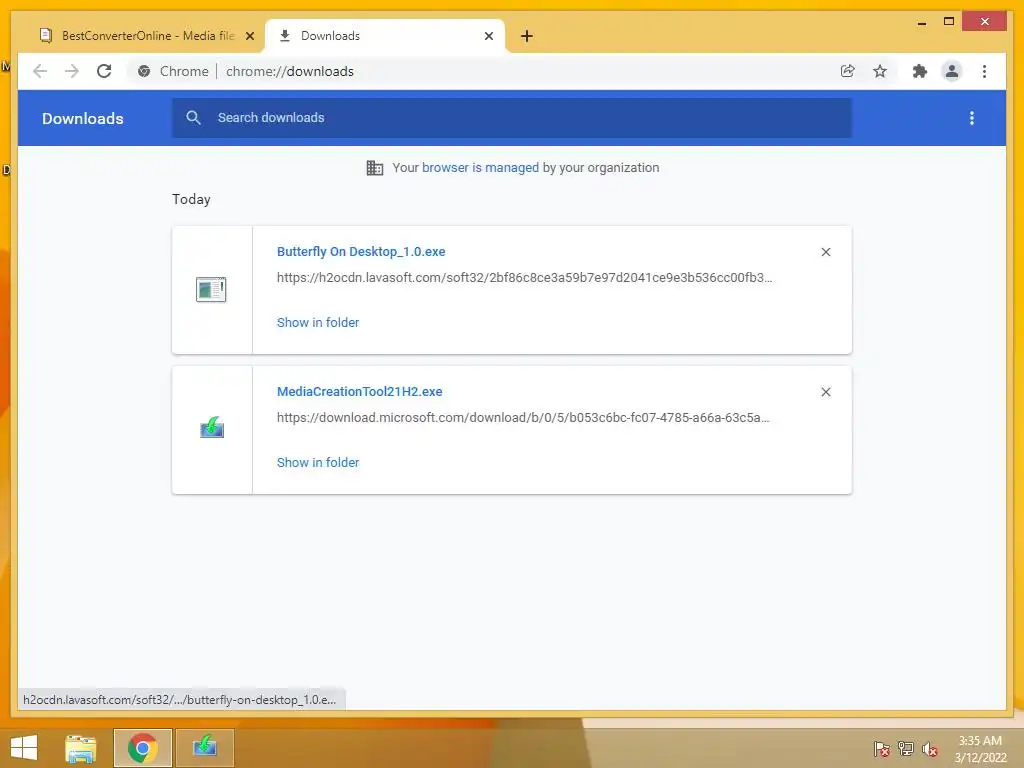The width and height of the screenshot is (1024, 768).
Task: Open a new tab with plus button
Action: pyautogui.click(x=527, y=36)
